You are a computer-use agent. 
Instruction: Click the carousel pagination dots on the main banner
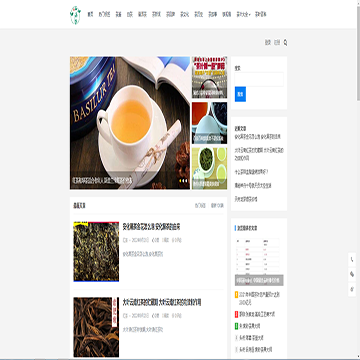pos(184,181)
